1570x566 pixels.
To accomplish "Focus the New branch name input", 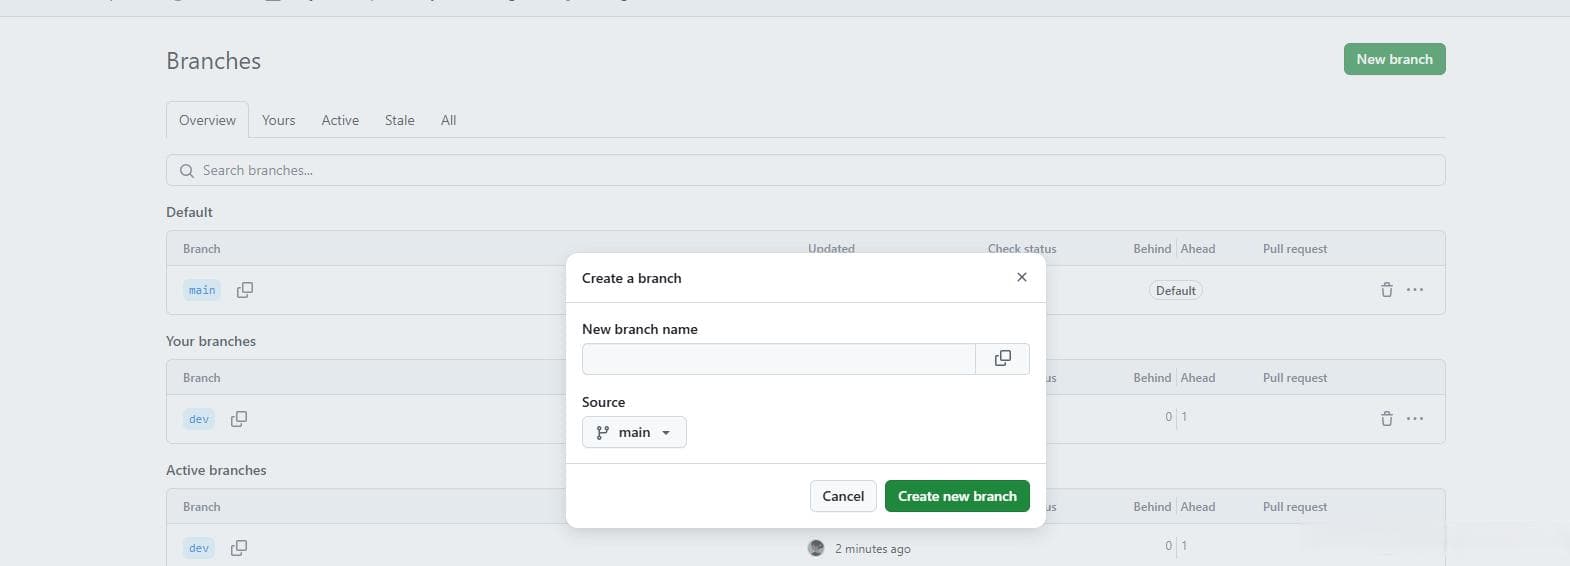I will (778, 359).
